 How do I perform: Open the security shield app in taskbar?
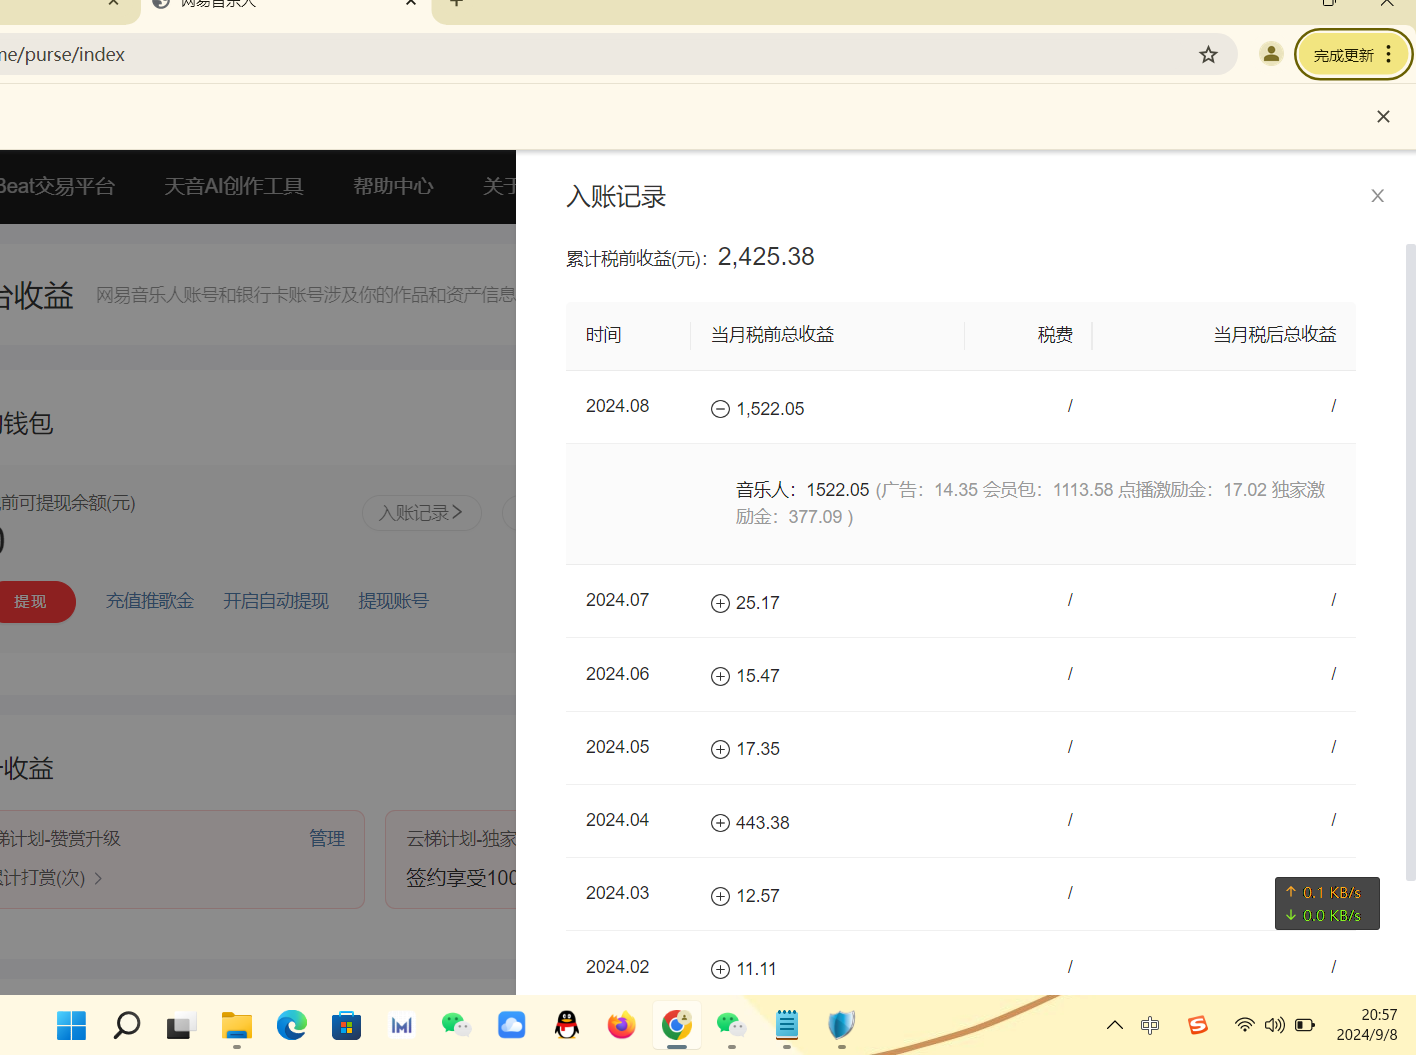(840, 1025)
